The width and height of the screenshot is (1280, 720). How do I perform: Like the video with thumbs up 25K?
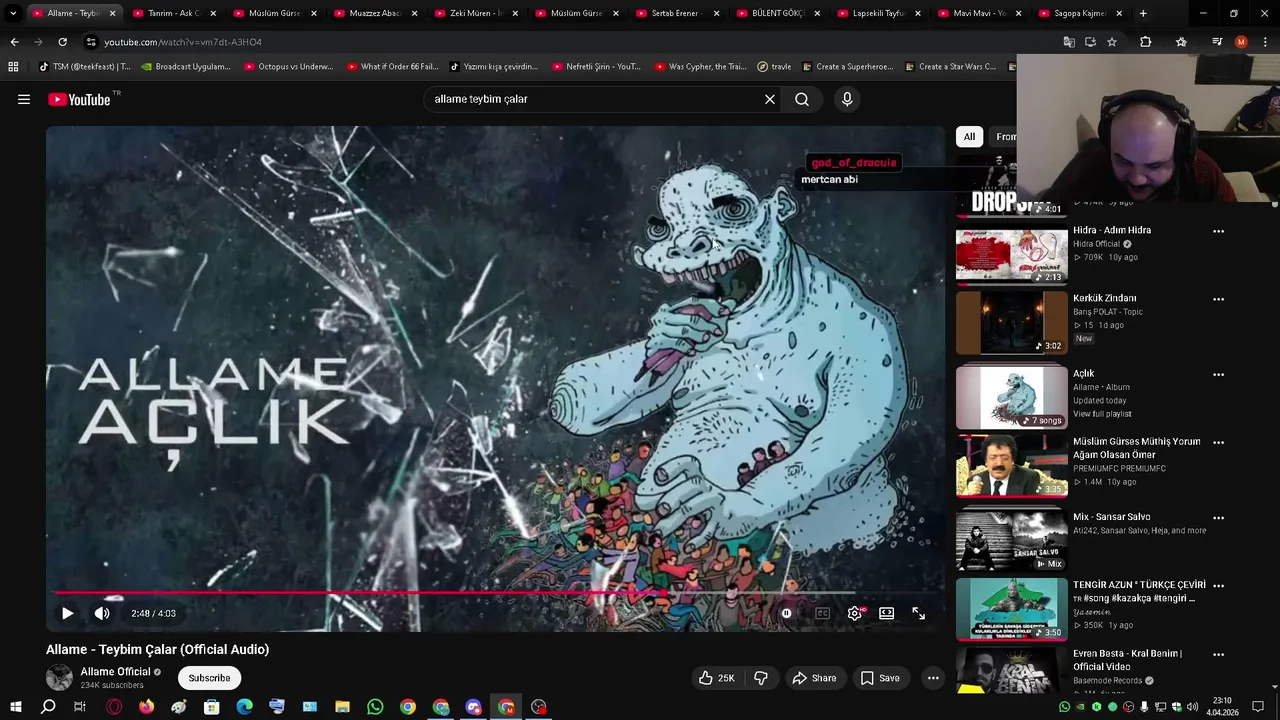pyautogui.click(x=717, y=678)
